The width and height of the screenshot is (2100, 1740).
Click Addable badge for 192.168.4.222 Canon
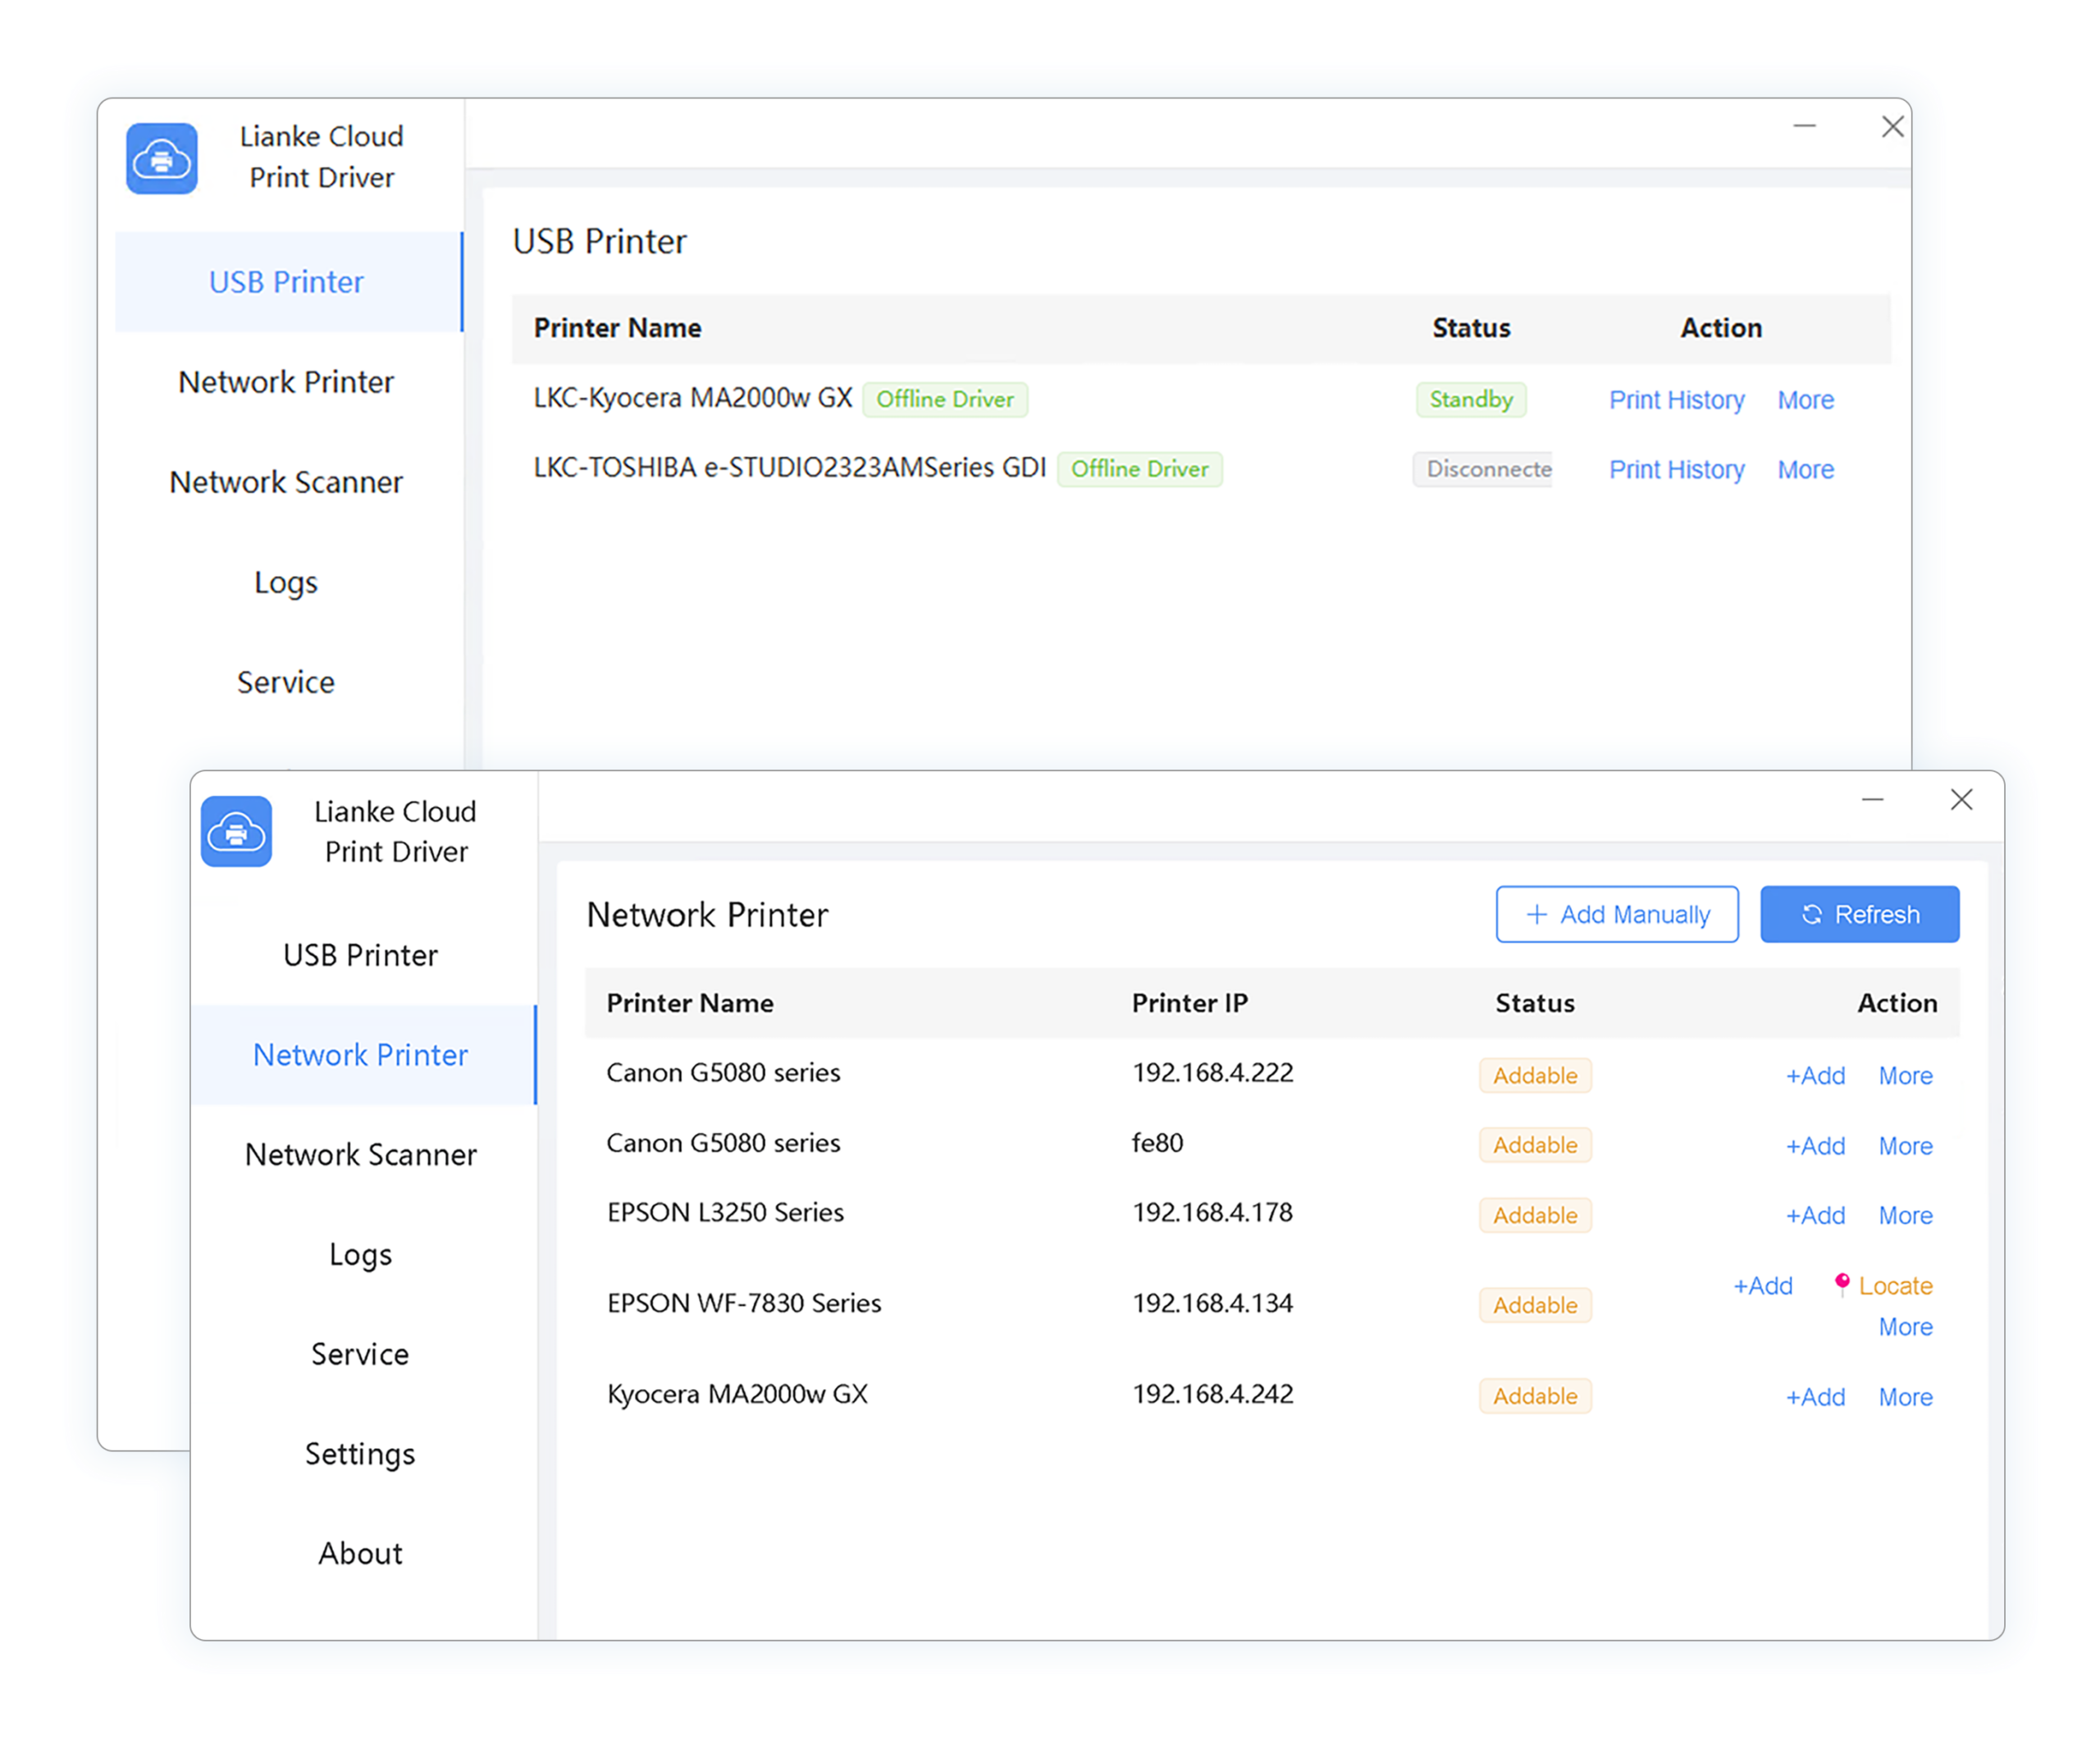(x=1535, y=1075)
